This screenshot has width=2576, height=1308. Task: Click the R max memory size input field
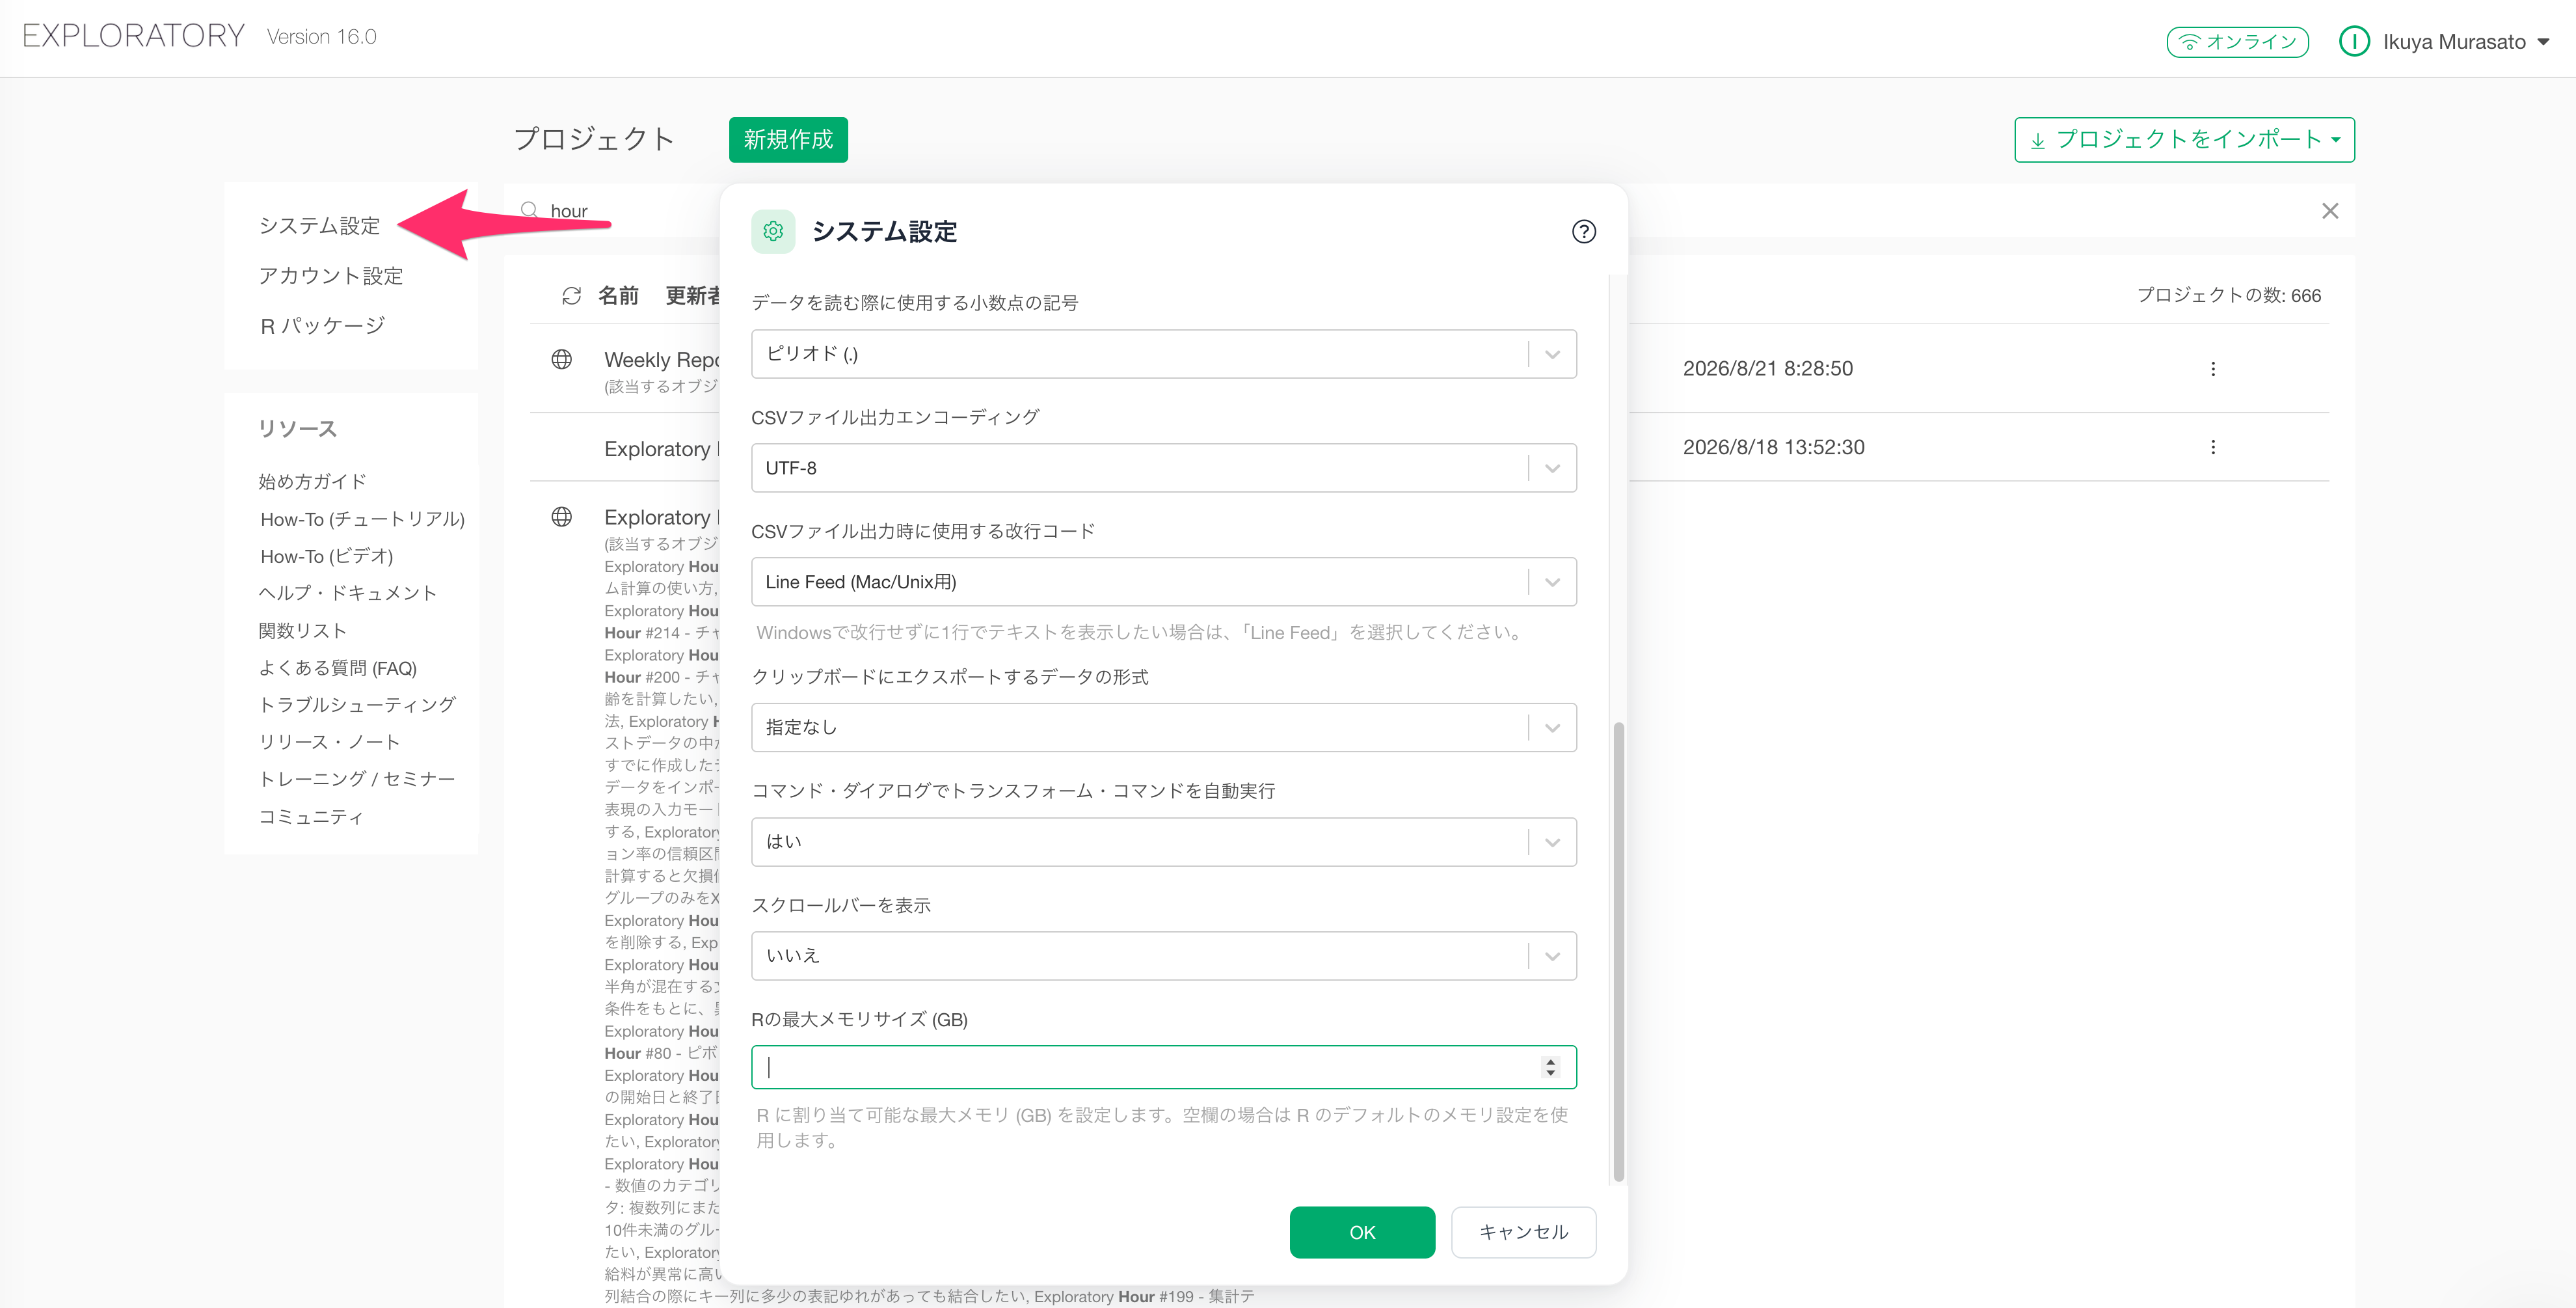tap(1163, 1067)
